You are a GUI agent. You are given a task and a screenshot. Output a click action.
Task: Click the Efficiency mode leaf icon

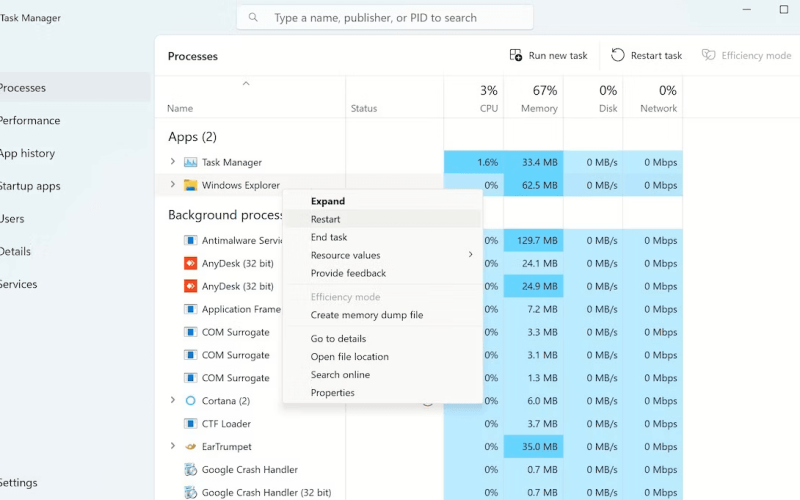708,55
